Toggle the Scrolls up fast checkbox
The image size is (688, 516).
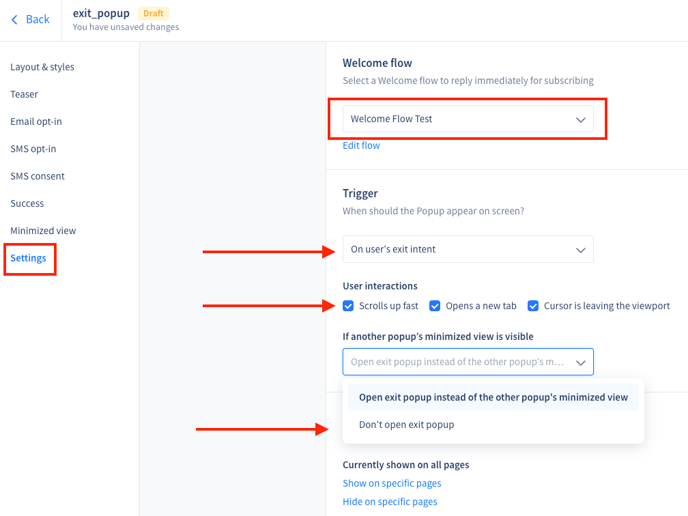coord(348,306)
